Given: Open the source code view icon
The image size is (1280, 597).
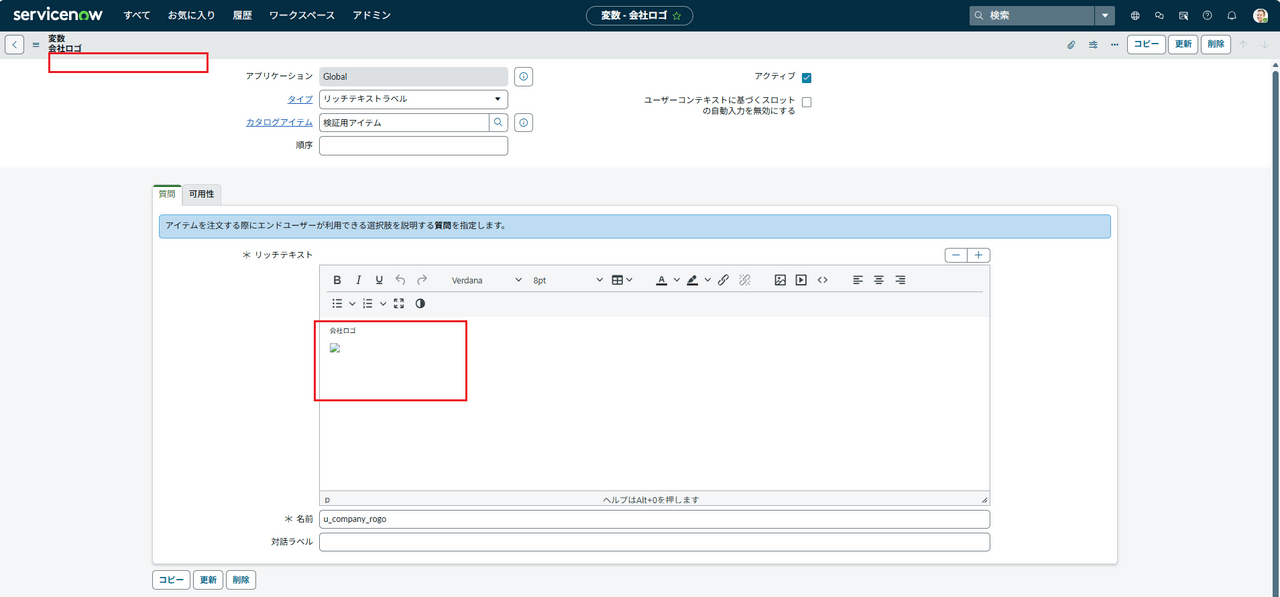Looking at the screenshot, I should [x=822, y=280].
